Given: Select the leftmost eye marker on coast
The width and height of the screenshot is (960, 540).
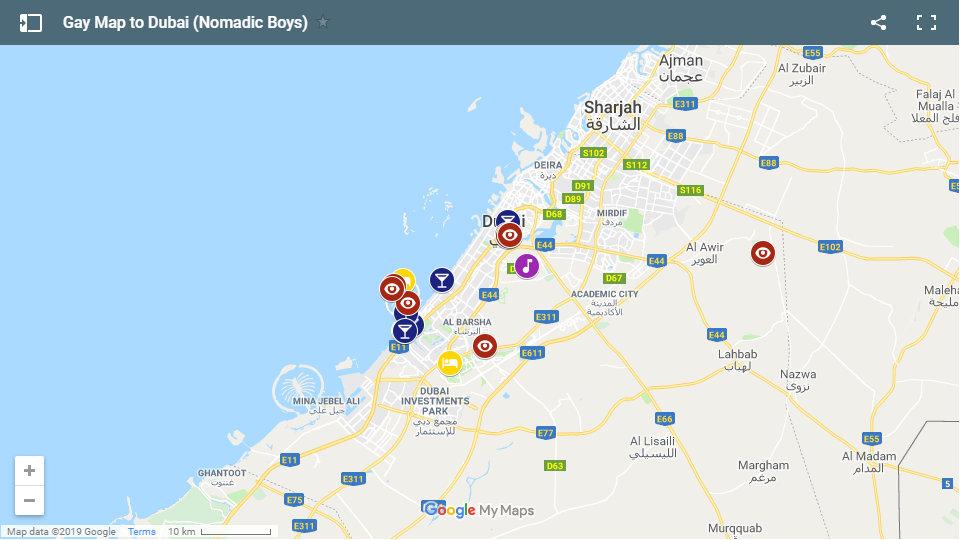Looking at the screenshot, I should [392, 288].
